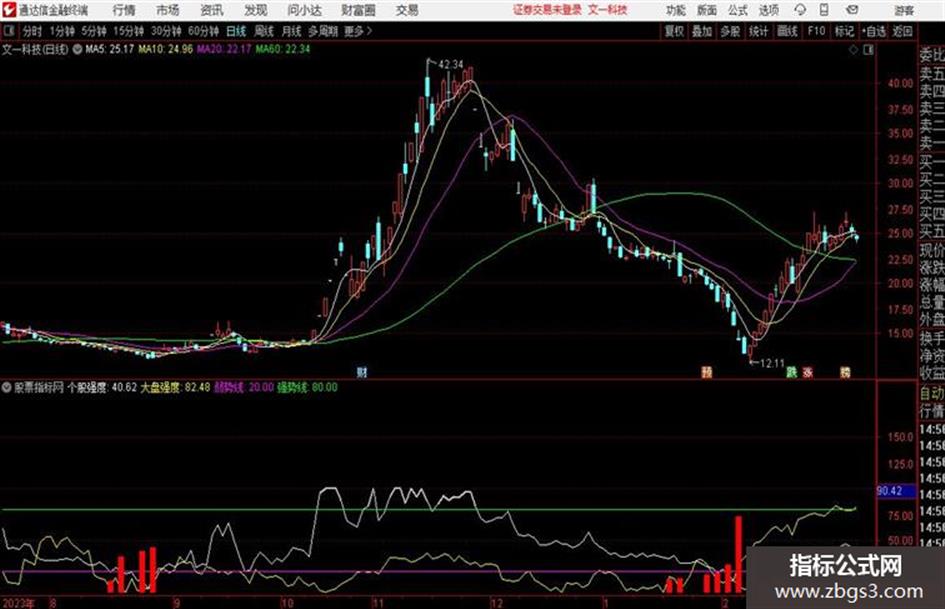This screenshot has width=945, height=609.
Task: Open the 公式 menu
Action: (738, 10)
